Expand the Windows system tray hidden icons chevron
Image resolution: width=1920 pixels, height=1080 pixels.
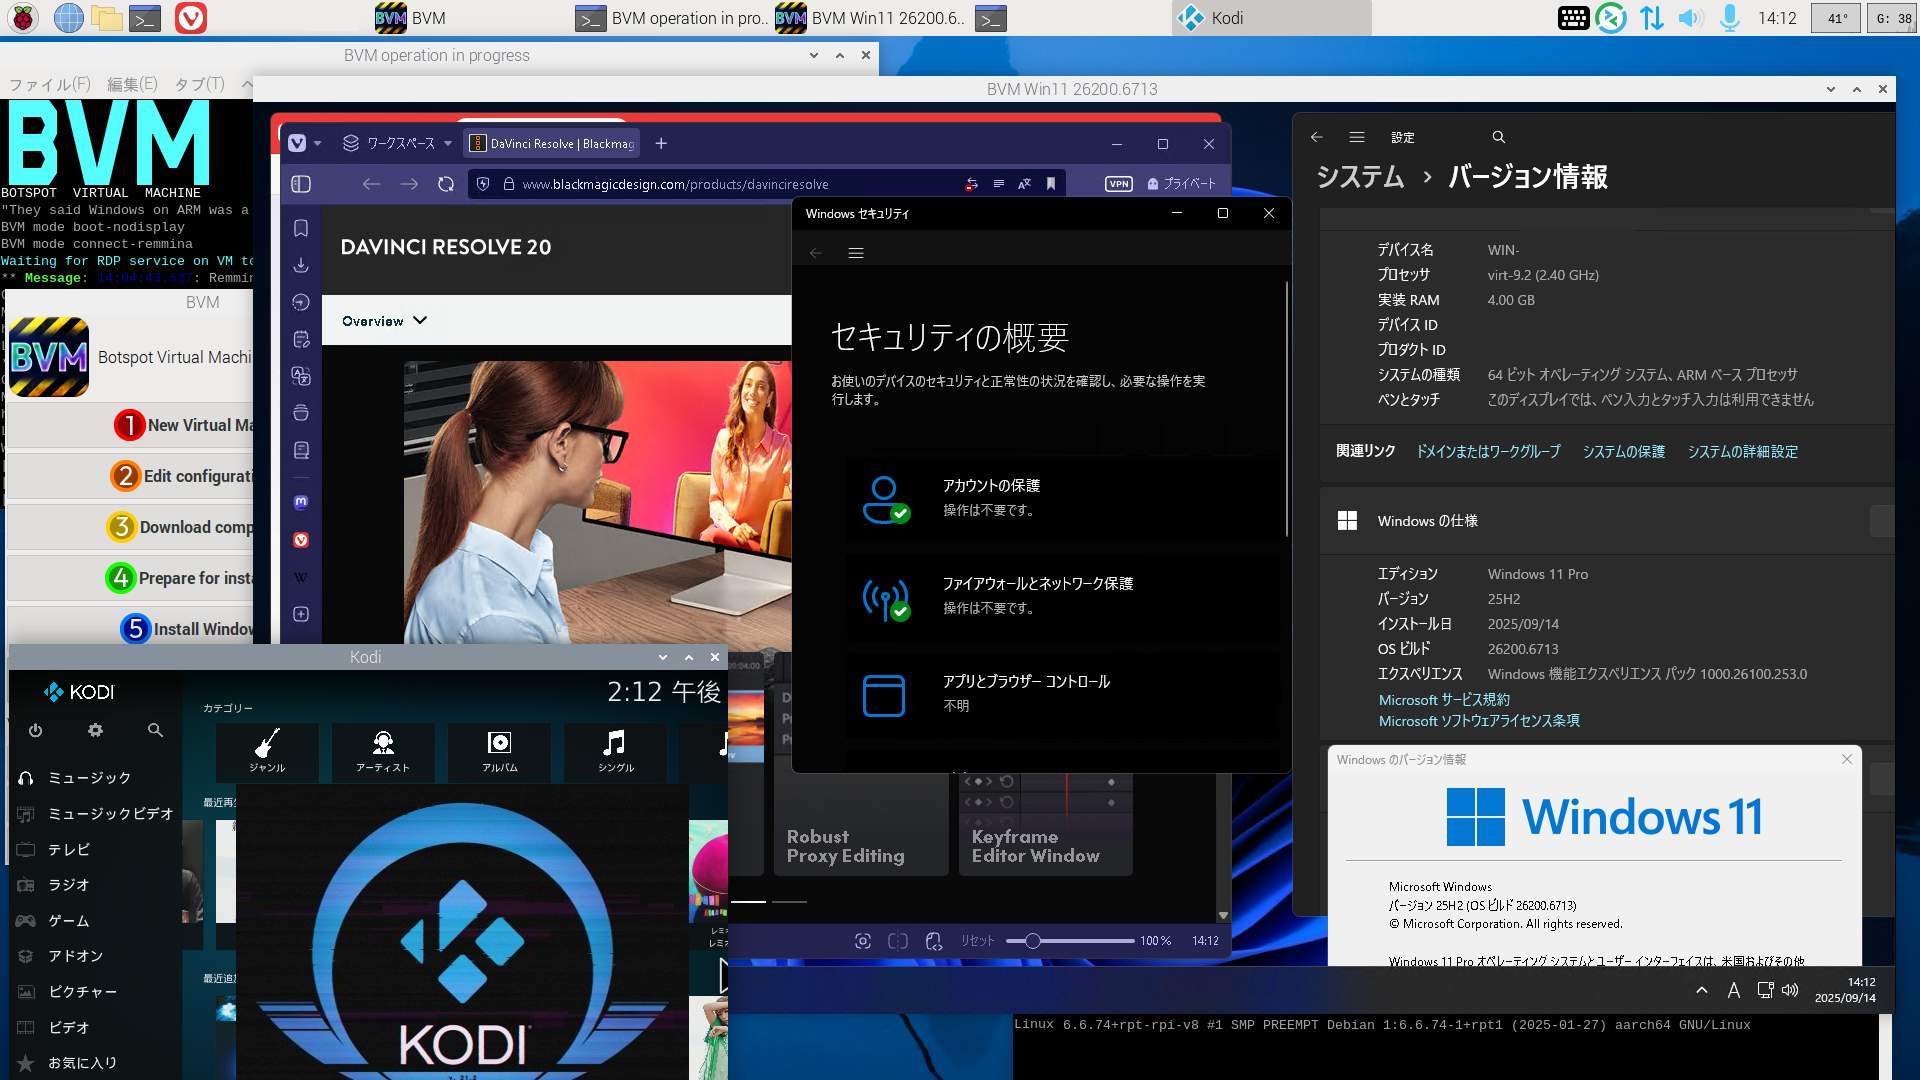[1701, 990]
